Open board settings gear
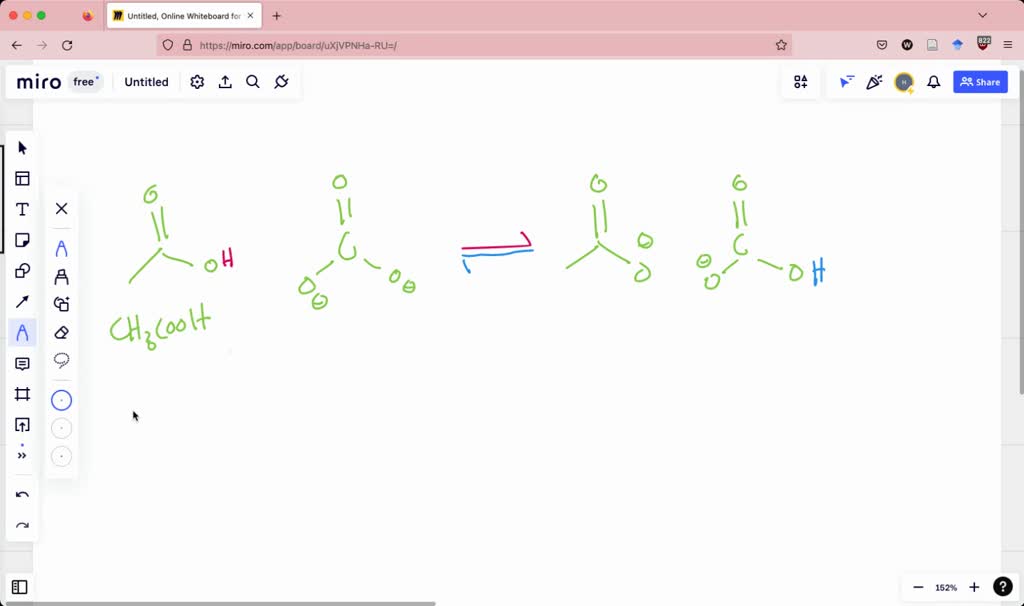 [x=197, y=82]
